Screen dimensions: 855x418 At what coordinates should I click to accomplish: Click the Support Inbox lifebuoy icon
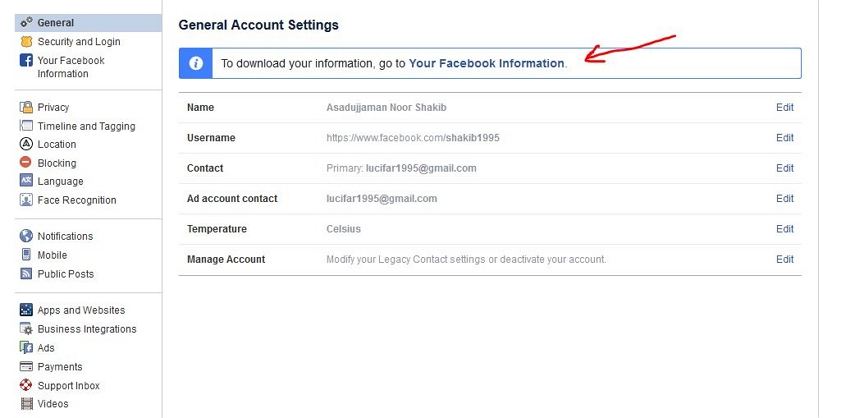pos(26,385)
